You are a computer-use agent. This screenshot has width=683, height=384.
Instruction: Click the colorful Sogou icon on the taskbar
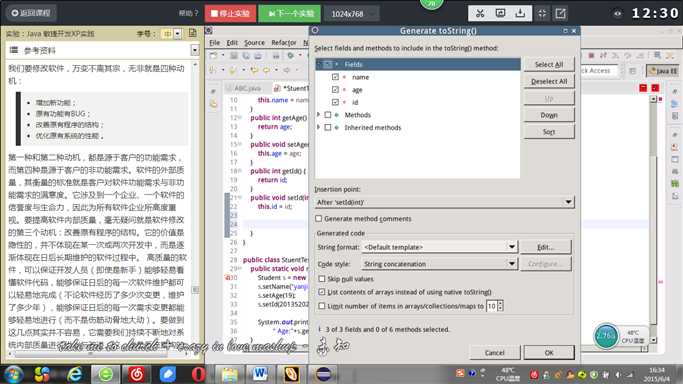(42, 374)
